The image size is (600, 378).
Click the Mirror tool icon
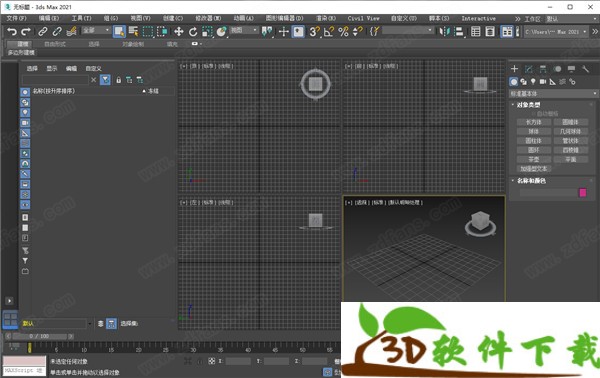[444, 31]
